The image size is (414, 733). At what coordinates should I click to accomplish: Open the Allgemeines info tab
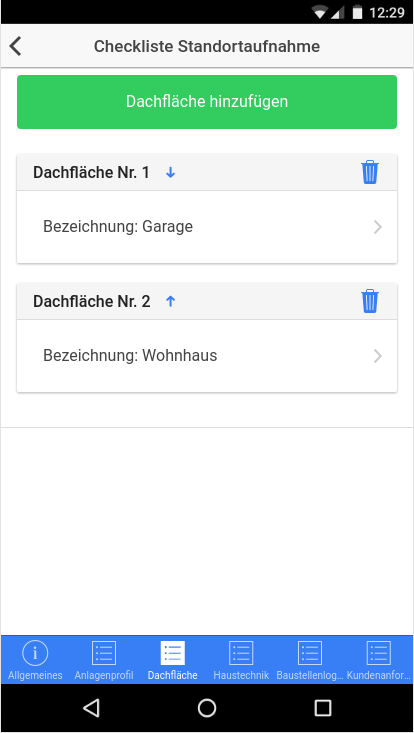click(35, 660)
